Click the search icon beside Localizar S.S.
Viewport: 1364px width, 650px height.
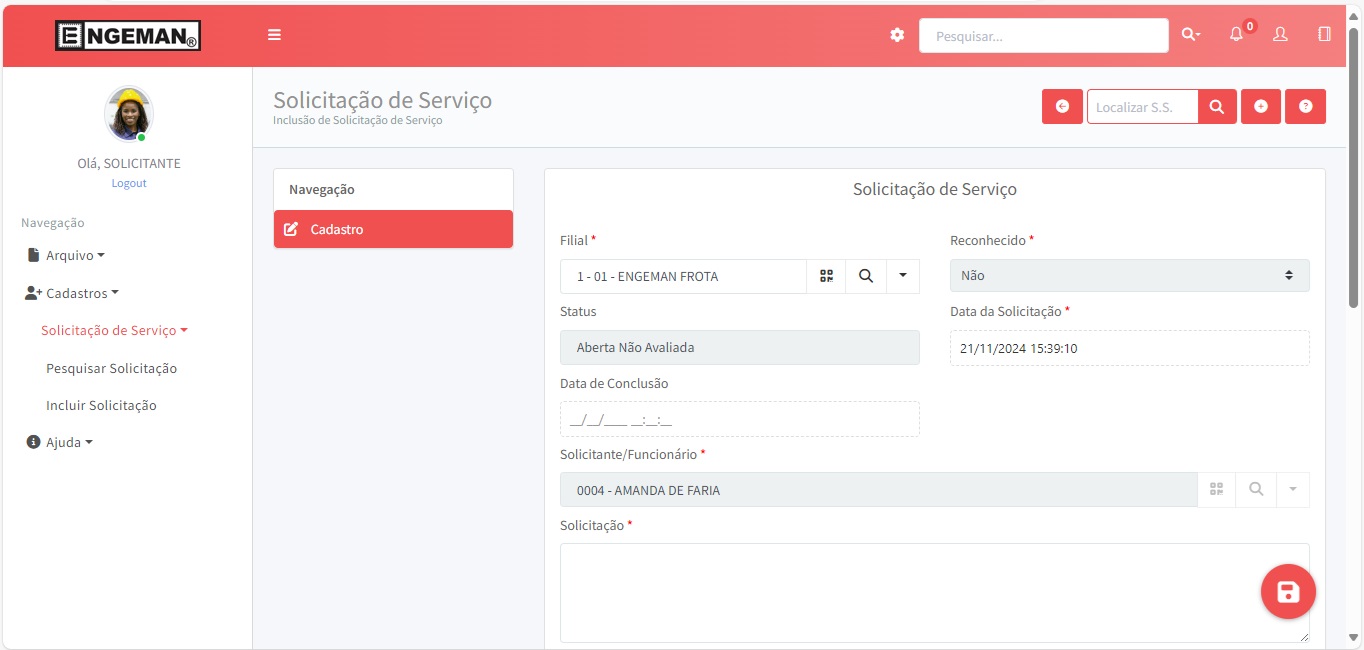click(1217, 107)
